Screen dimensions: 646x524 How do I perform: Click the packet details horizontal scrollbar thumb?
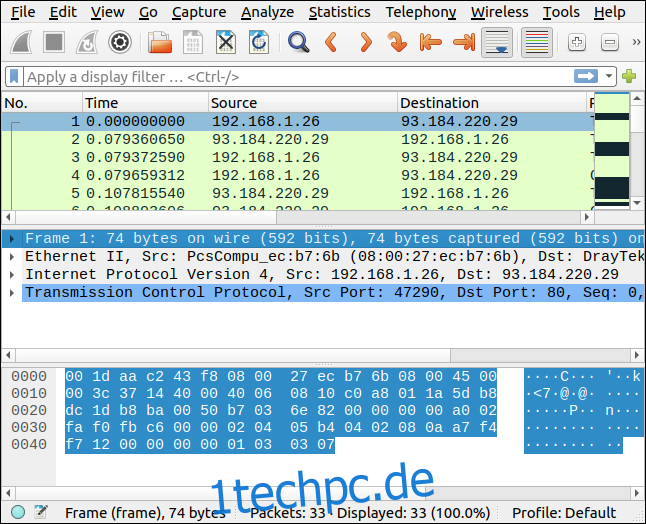[233, 355]
